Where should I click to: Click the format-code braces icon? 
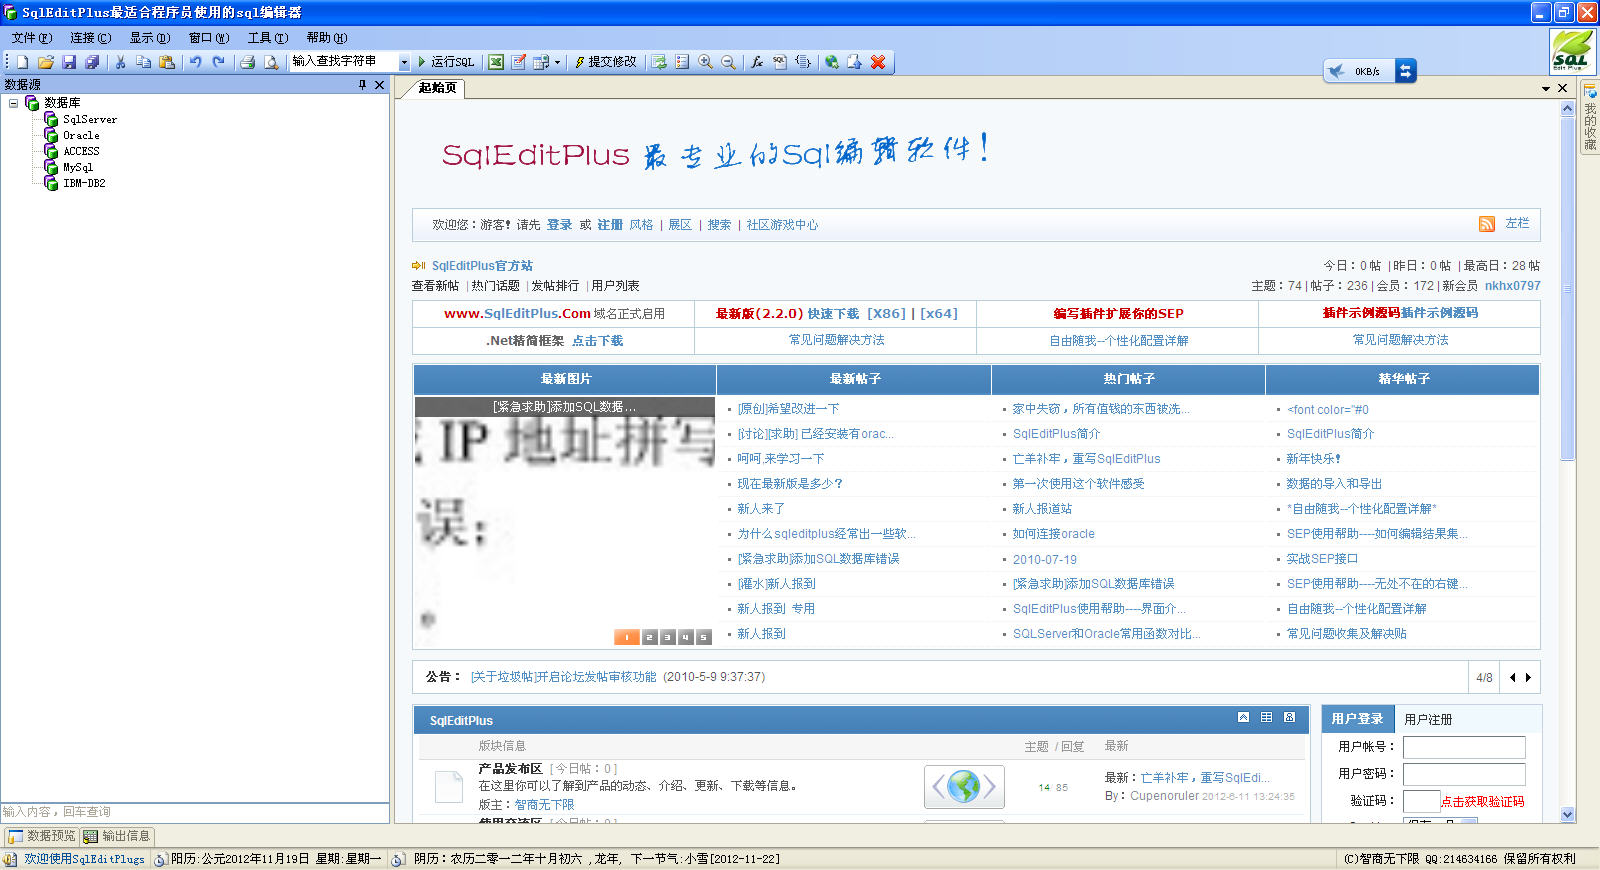click(803, 62)
